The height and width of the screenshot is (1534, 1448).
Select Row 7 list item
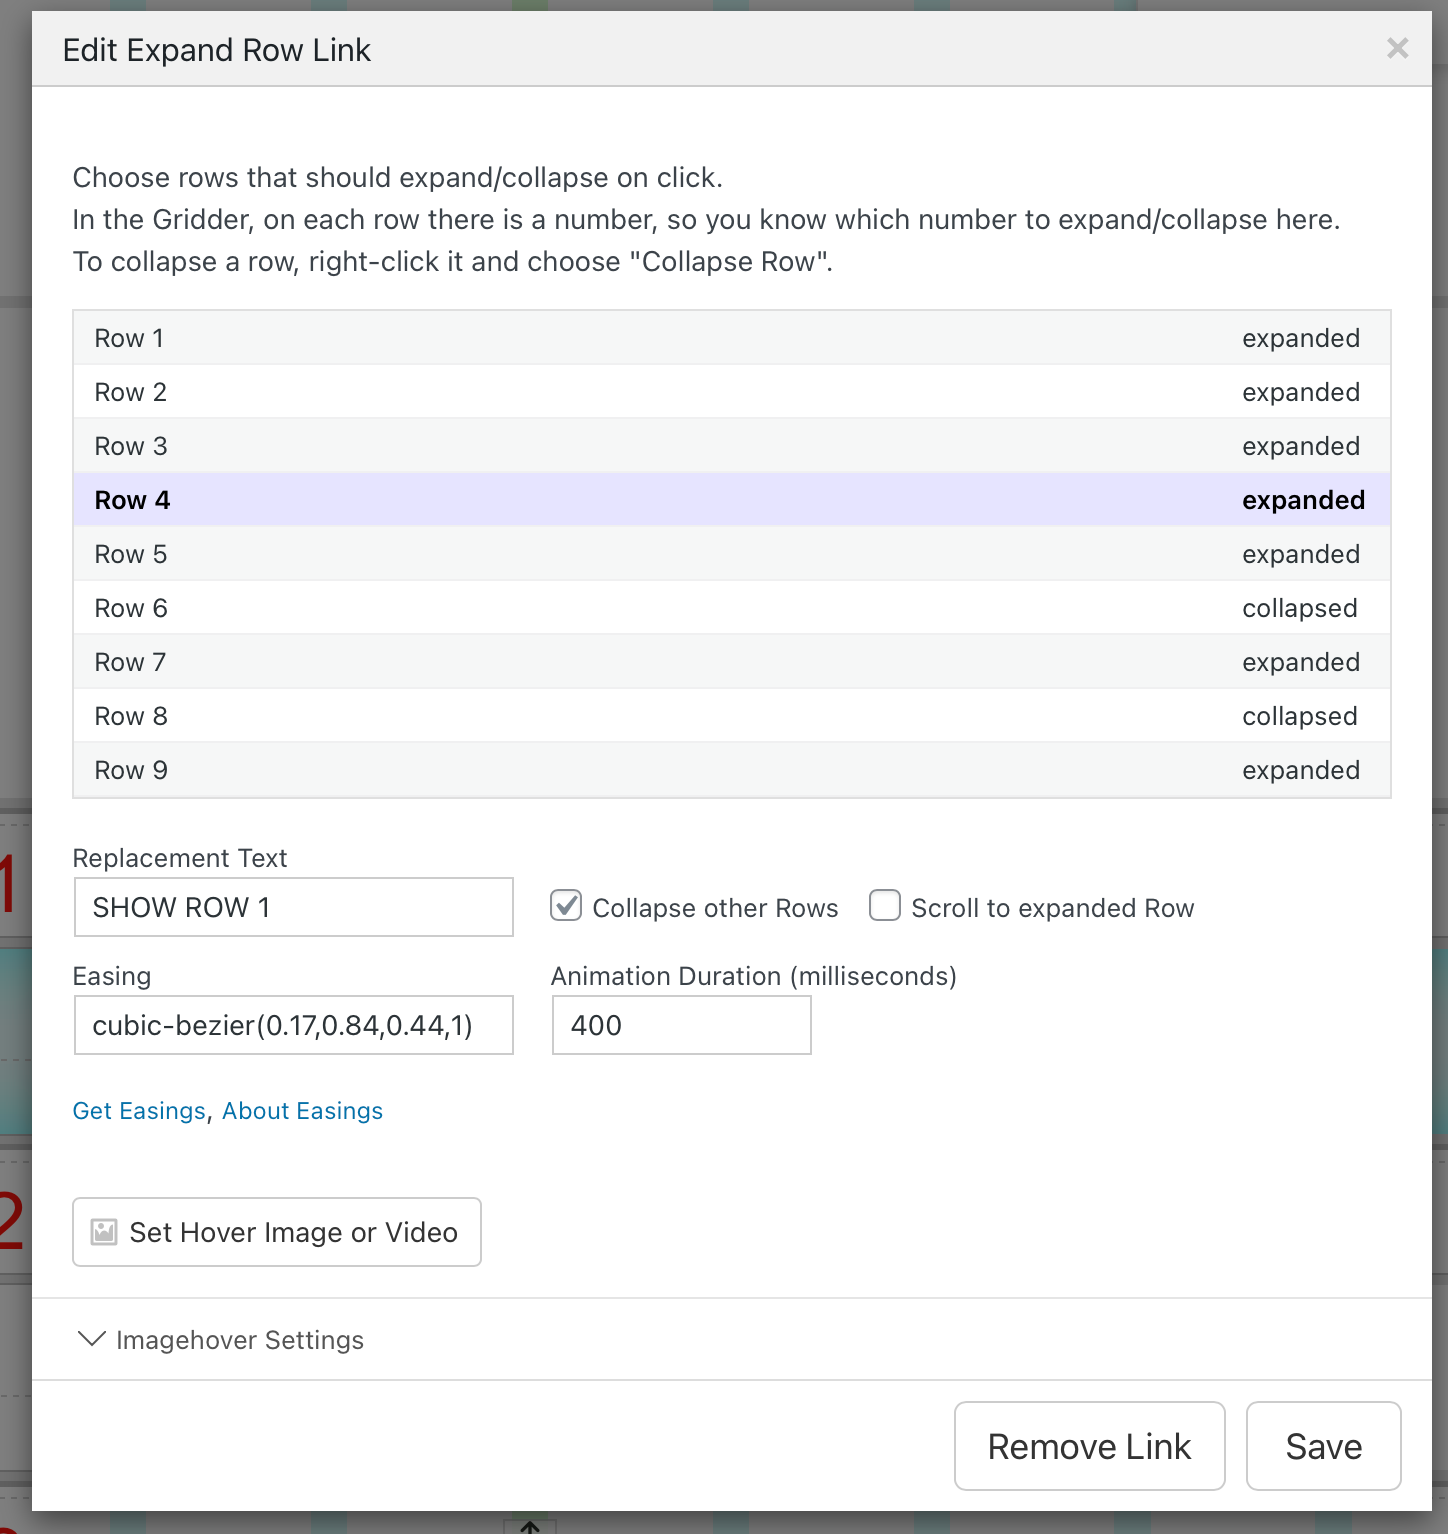click(731, 662)
